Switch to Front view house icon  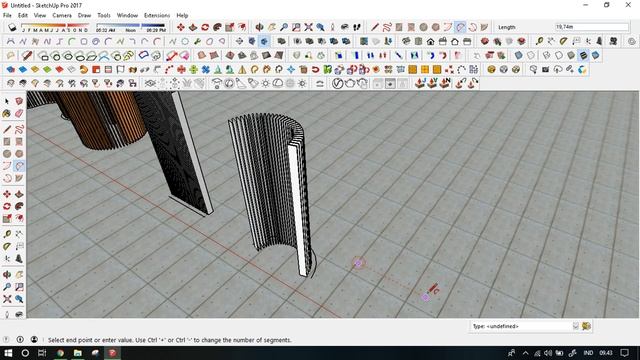(430, 41)
